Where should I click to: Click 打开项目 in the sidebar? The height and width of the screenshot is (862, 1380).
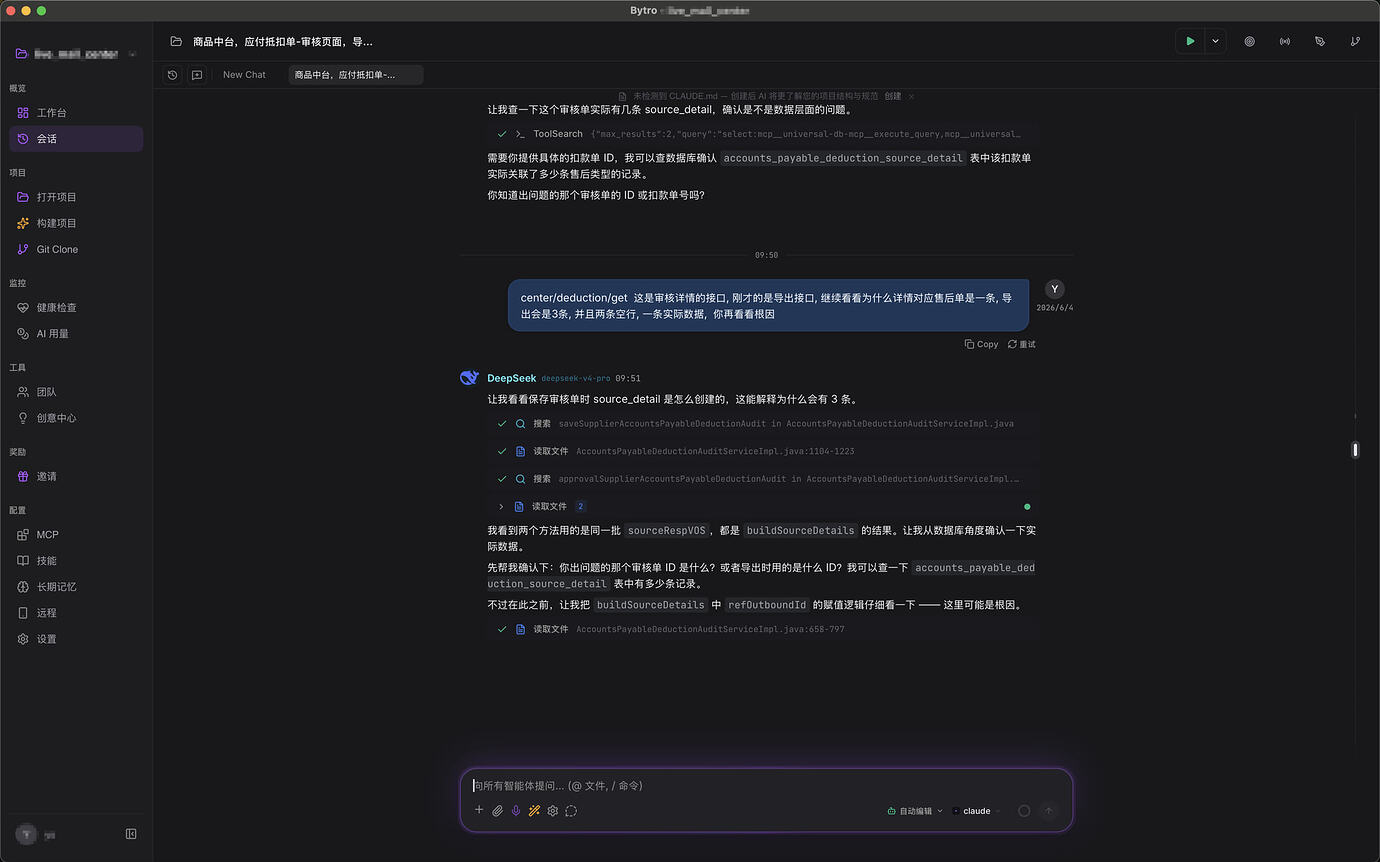coord(76,197)
